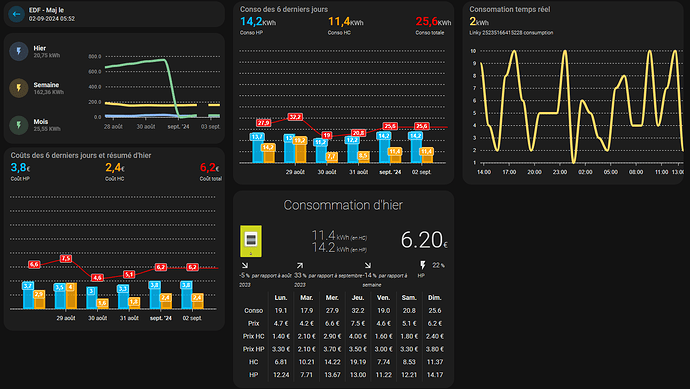Click the back arrow icon

(16, 14)
